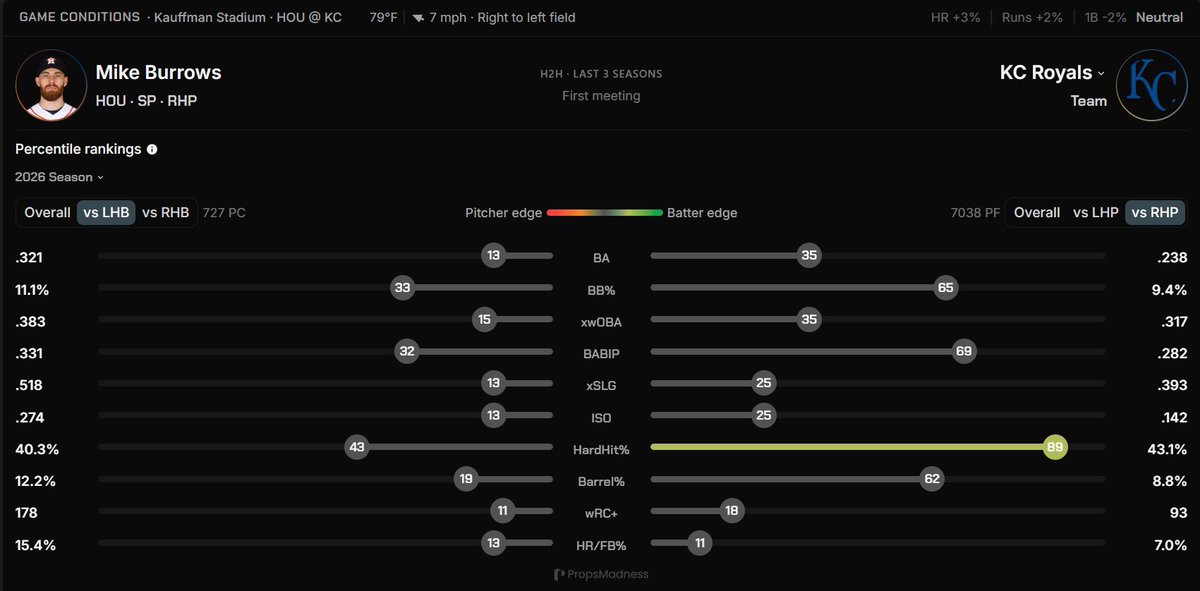Click the H2H · LAST 3 SEASONS label
Image resolution: width=1200 pixels, height=591 pixels.
(x=601, y=74)
